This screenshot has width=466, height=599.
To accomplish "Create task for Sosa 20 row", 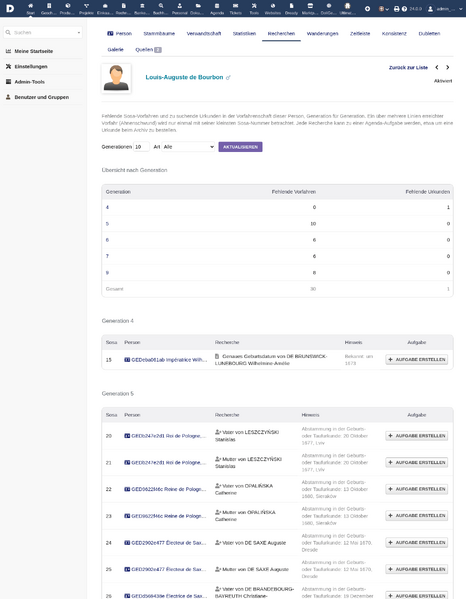I will pos(417,435).
